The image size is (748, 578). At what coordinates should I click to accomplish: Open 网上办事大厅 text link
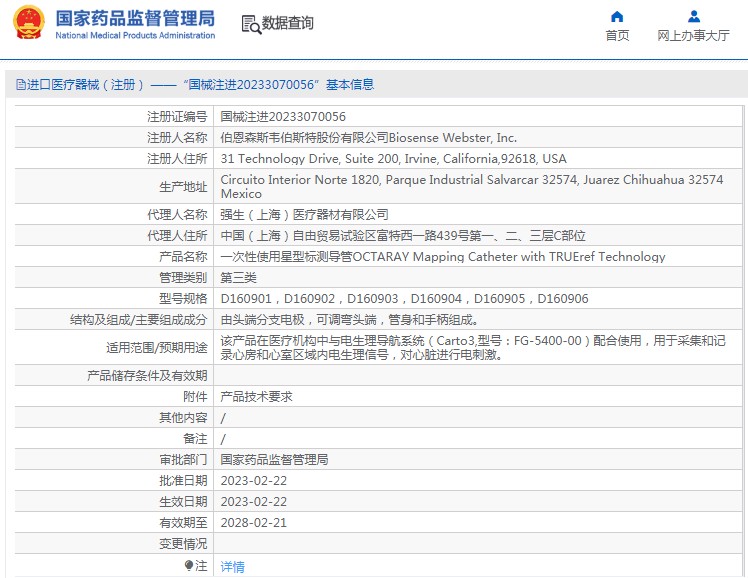click(x=694, y=36)
